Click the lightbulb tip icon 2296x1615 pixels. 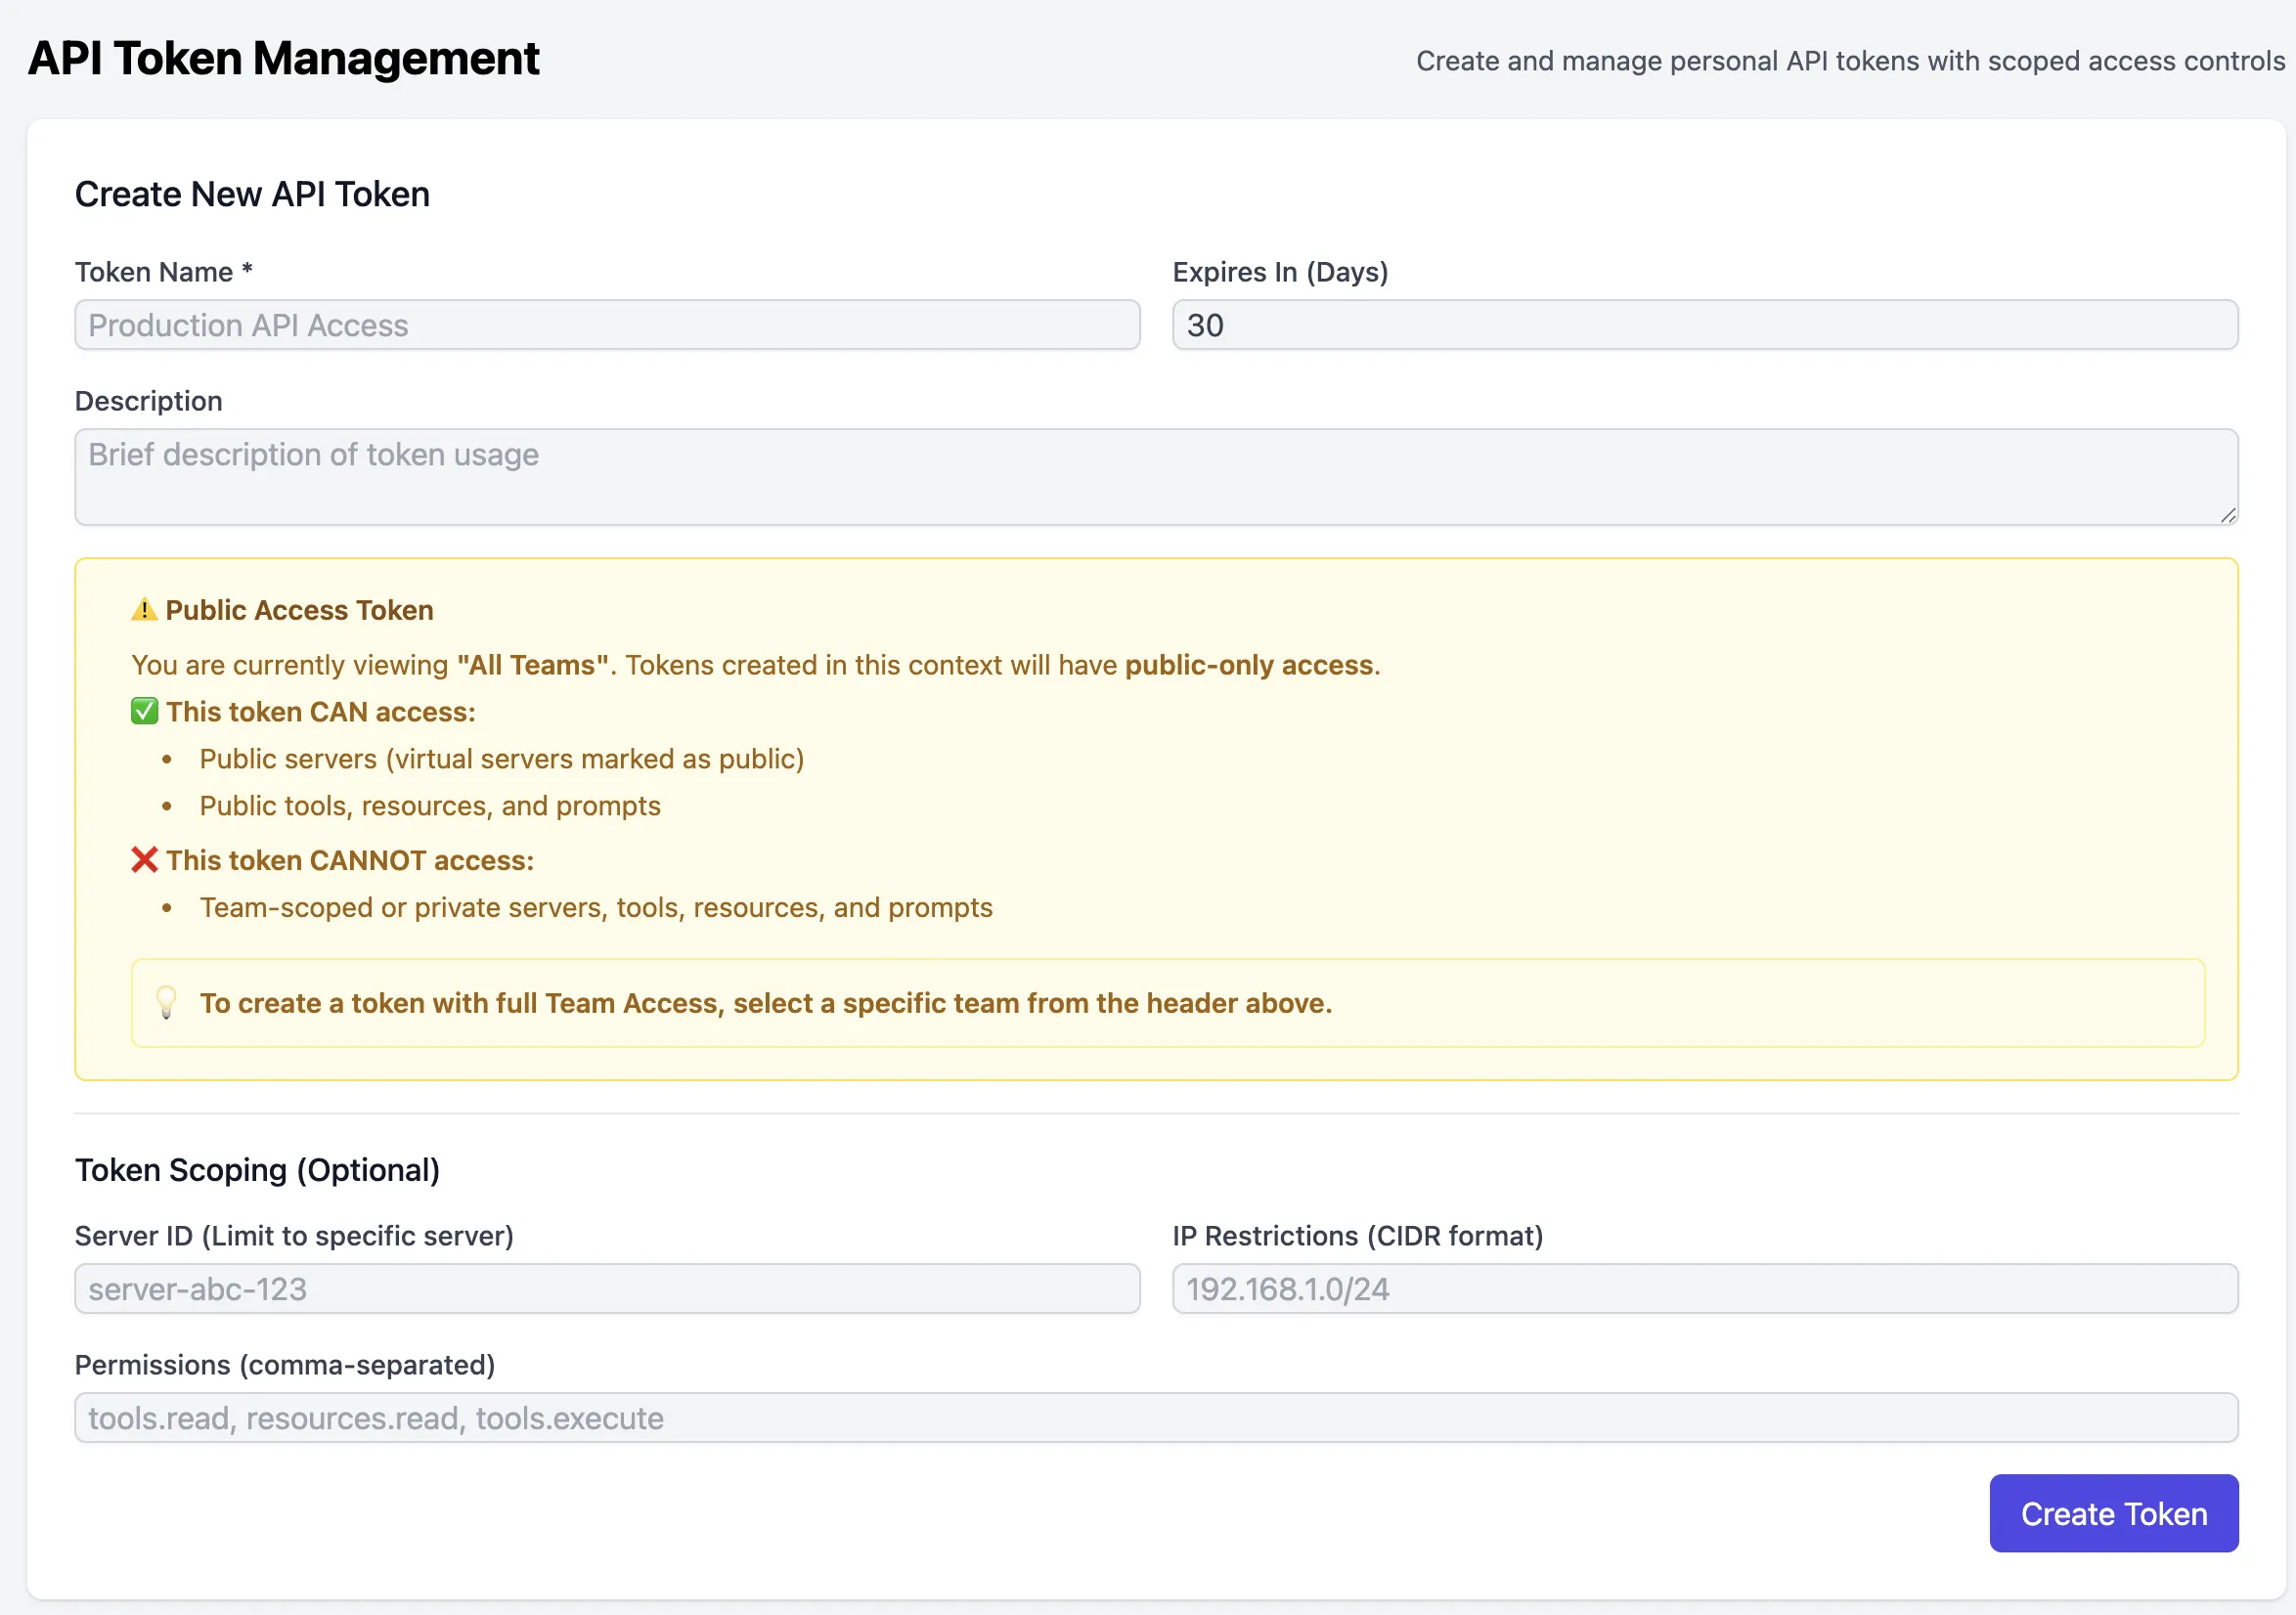point(166,1001)
